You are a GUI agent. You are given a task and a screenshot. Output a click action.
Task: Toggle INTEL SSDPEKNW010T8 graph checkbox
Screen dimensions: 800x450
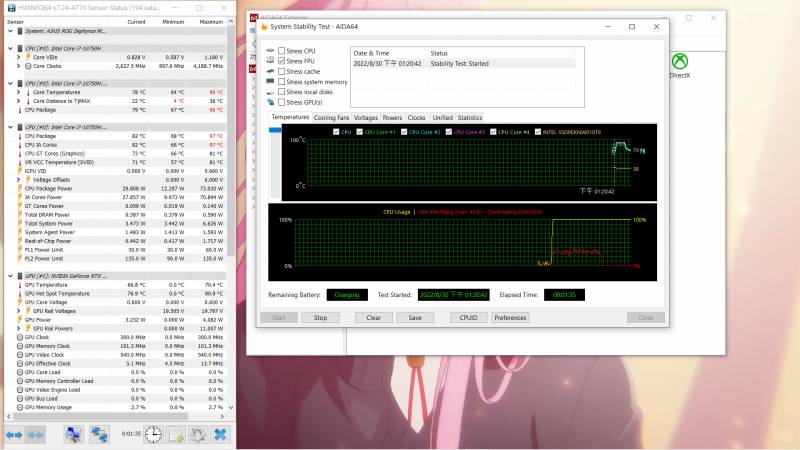point(537,132)
